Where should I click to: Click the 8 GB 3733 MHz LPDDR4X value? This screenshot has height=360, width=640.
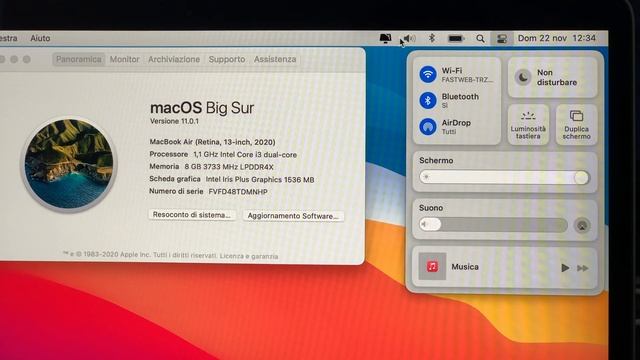coord(229,167)
